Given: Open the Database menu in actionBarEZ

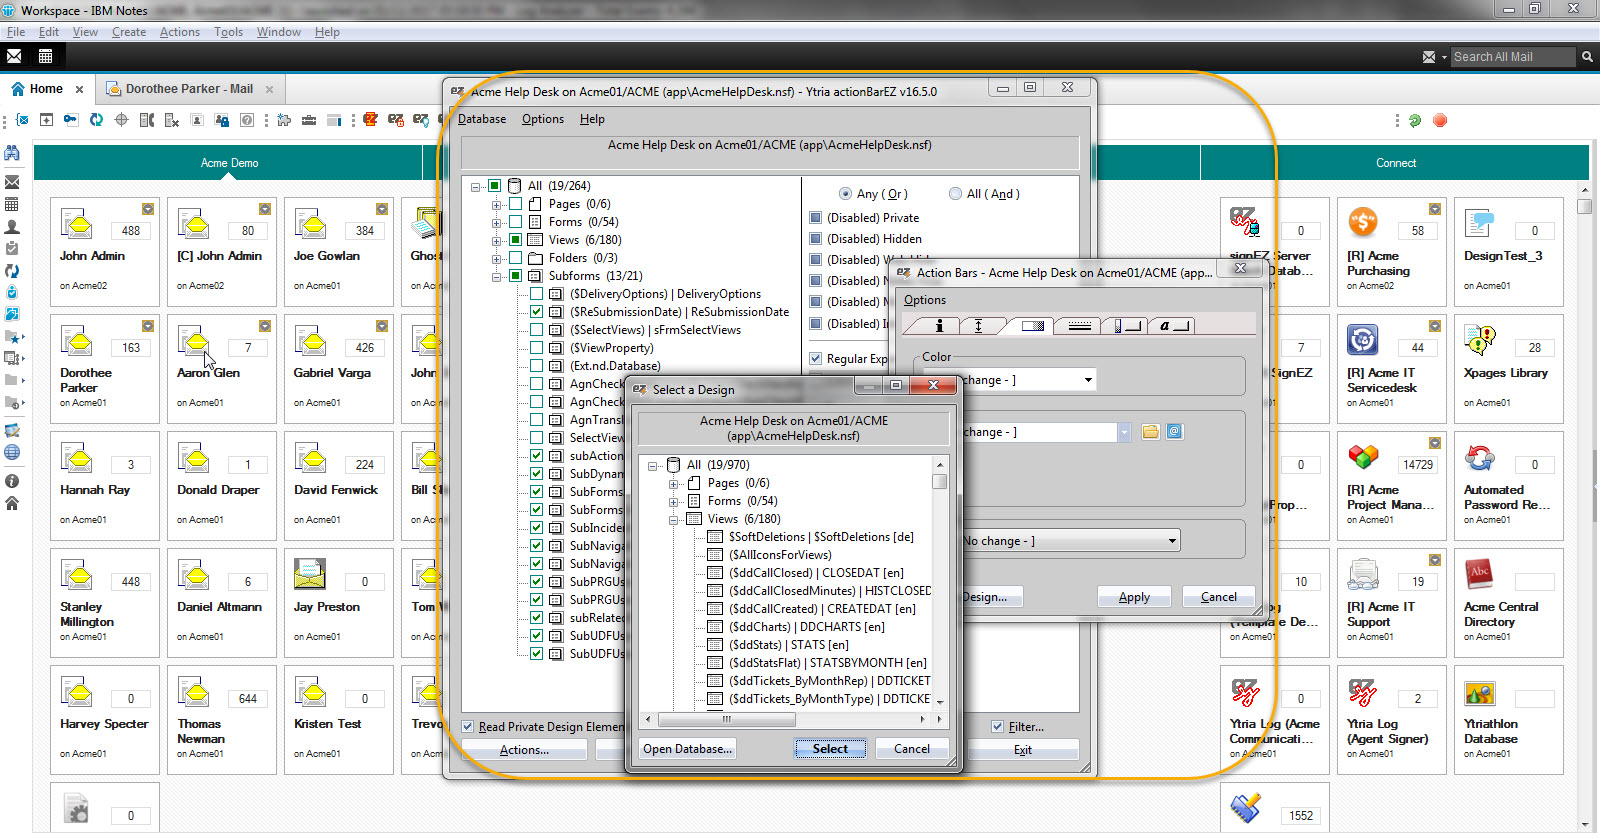Looking at the screenshot, I should 482,119.
